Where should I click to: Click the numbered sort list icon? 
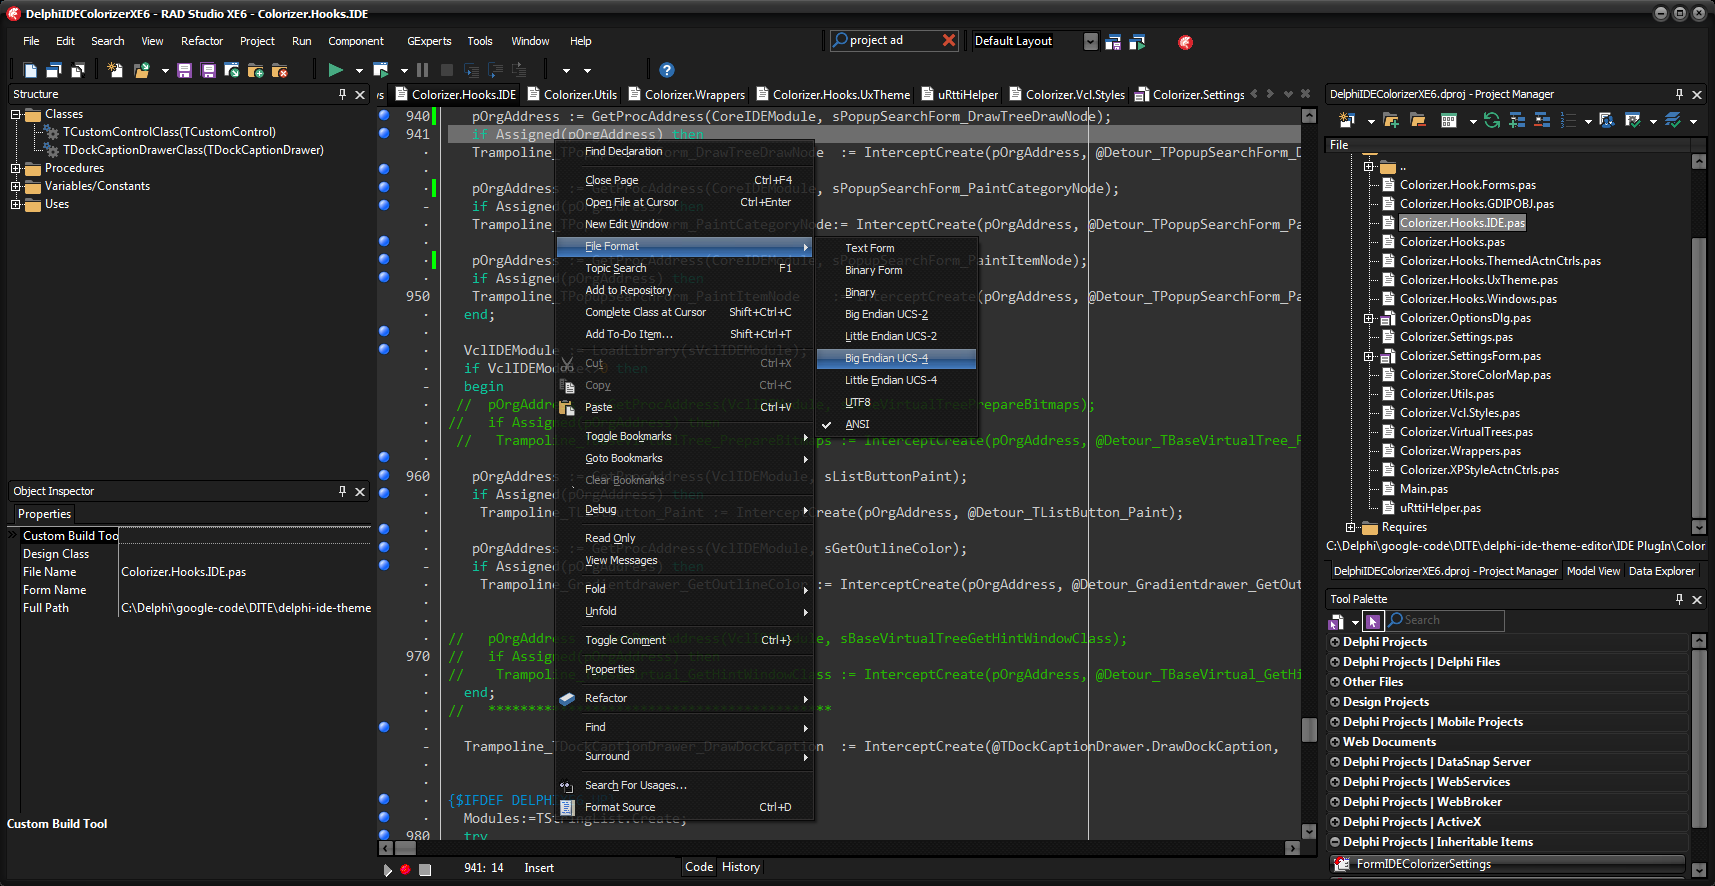1568,120
